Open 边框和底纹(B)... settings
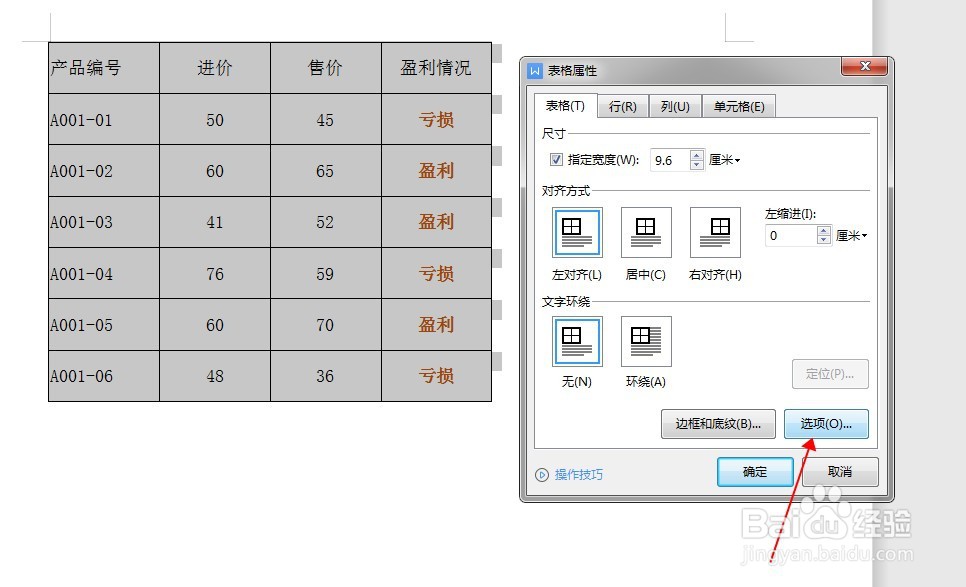This screenshot has width=966, height=587. click(x=718, y=424)
